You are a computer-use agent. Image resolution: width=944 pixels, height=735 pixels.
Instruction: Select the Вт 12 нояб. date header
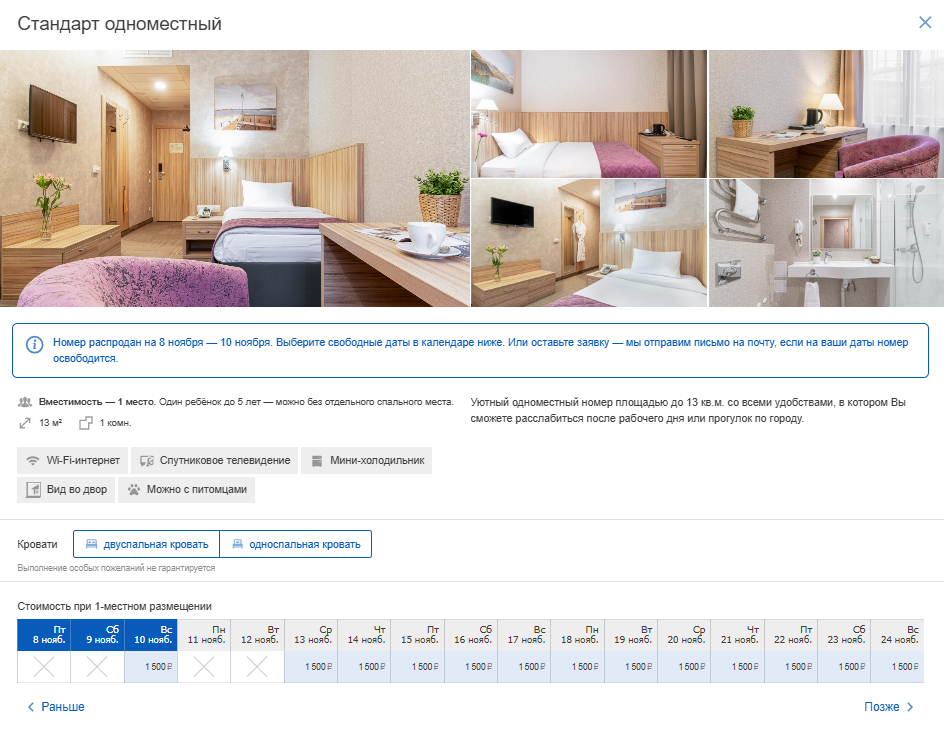coord(258,635)
